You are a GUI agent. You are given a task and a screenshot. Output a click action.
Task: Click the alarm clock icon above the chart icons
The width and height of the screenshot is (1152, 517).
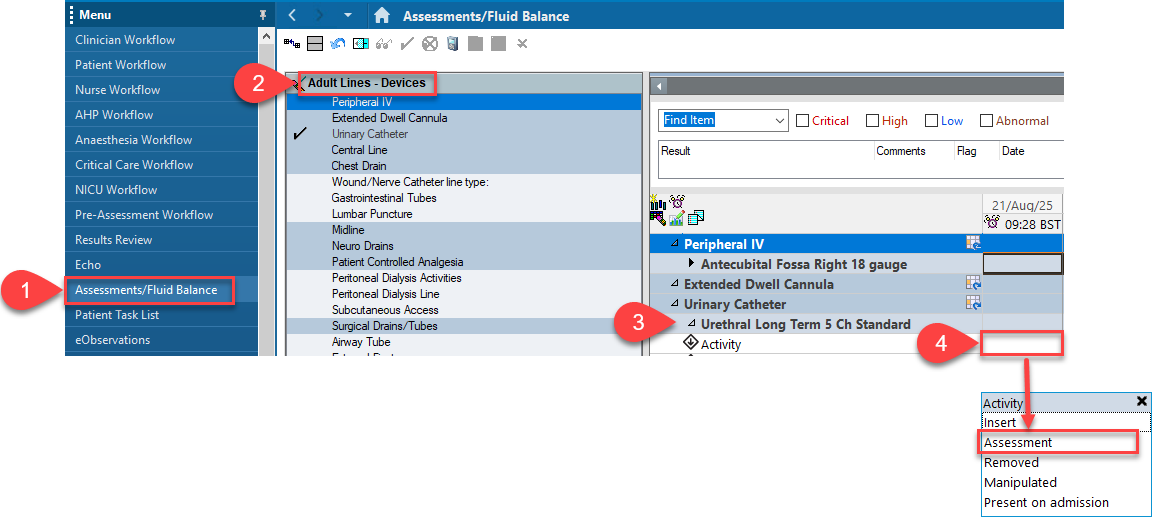(x=677, y=201)
